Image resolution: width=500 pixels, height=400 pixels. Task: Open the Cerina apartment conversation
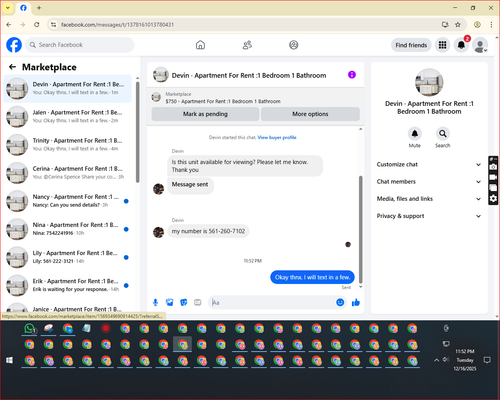(68, 173)
